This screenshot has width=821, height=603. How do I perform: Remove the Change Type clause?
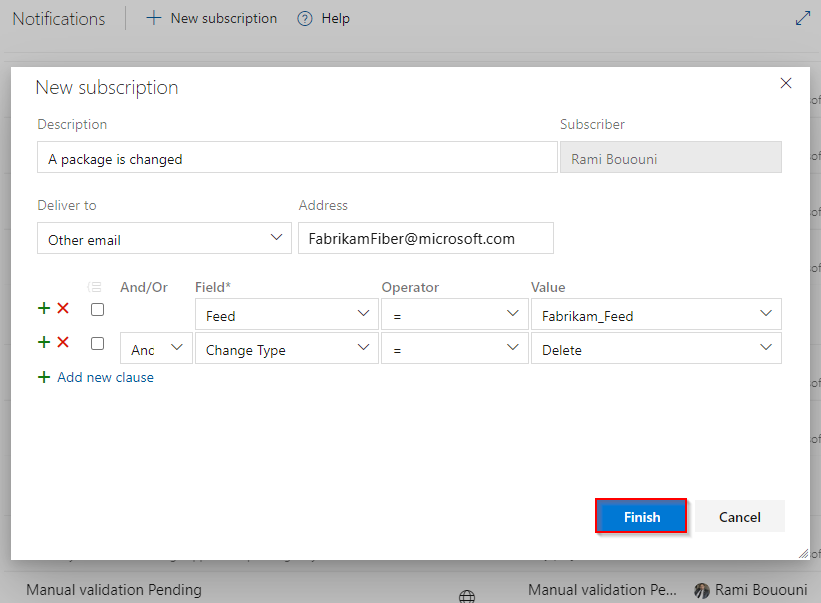(61, 343)
